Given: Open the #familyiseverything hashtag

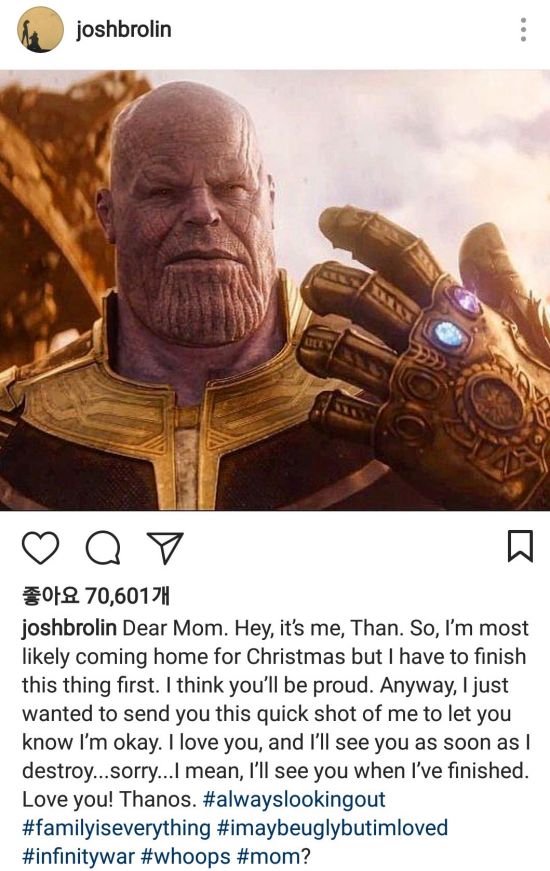Looking at the screenshot, I should click(116, 828).
